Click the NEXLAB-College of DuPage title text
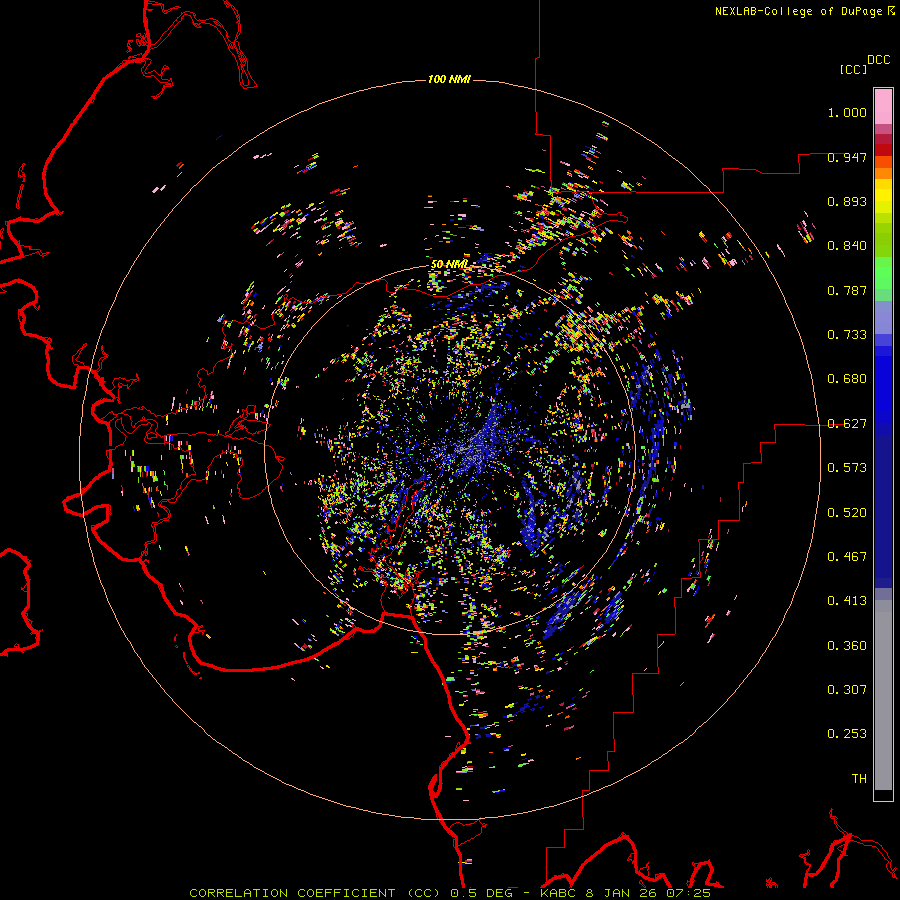 [799, 11]
